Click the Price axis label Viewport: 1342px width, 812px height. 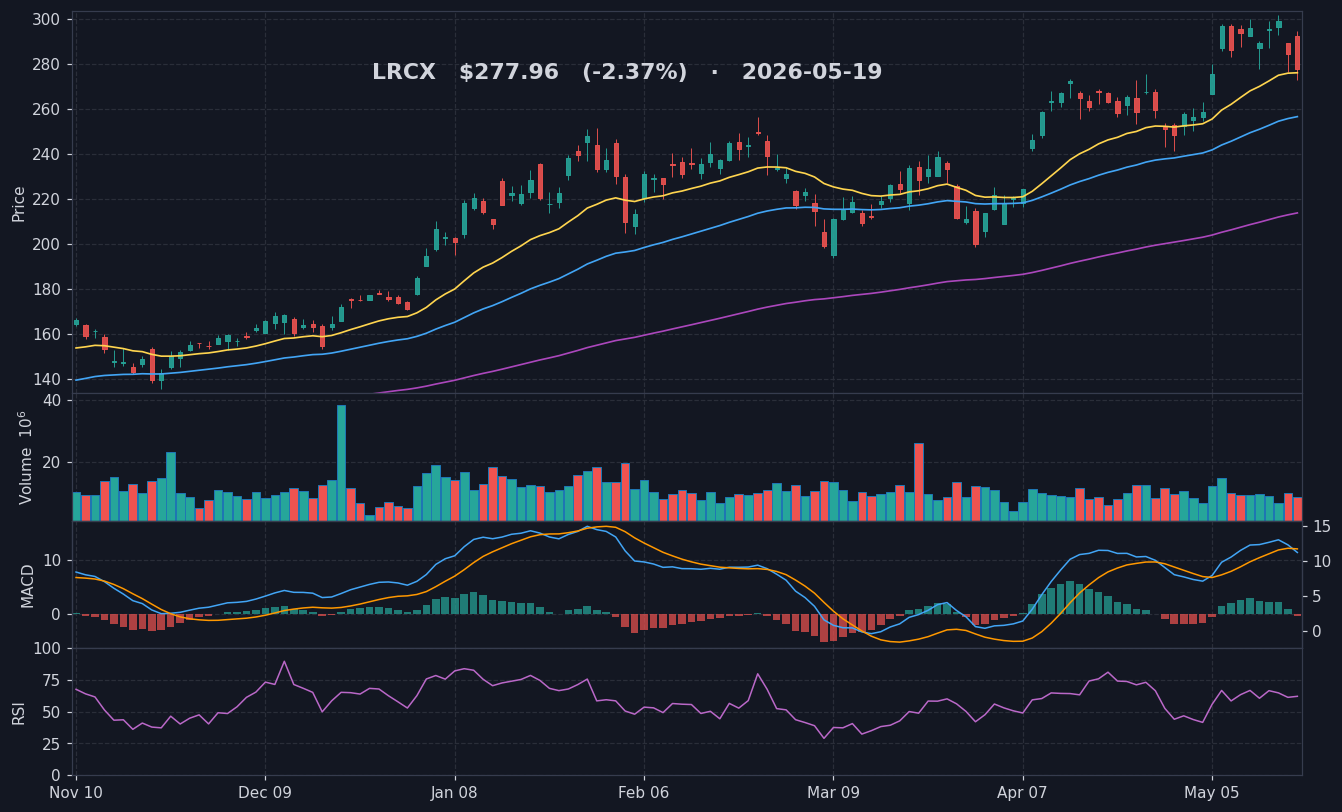click(x=19, y=204)
